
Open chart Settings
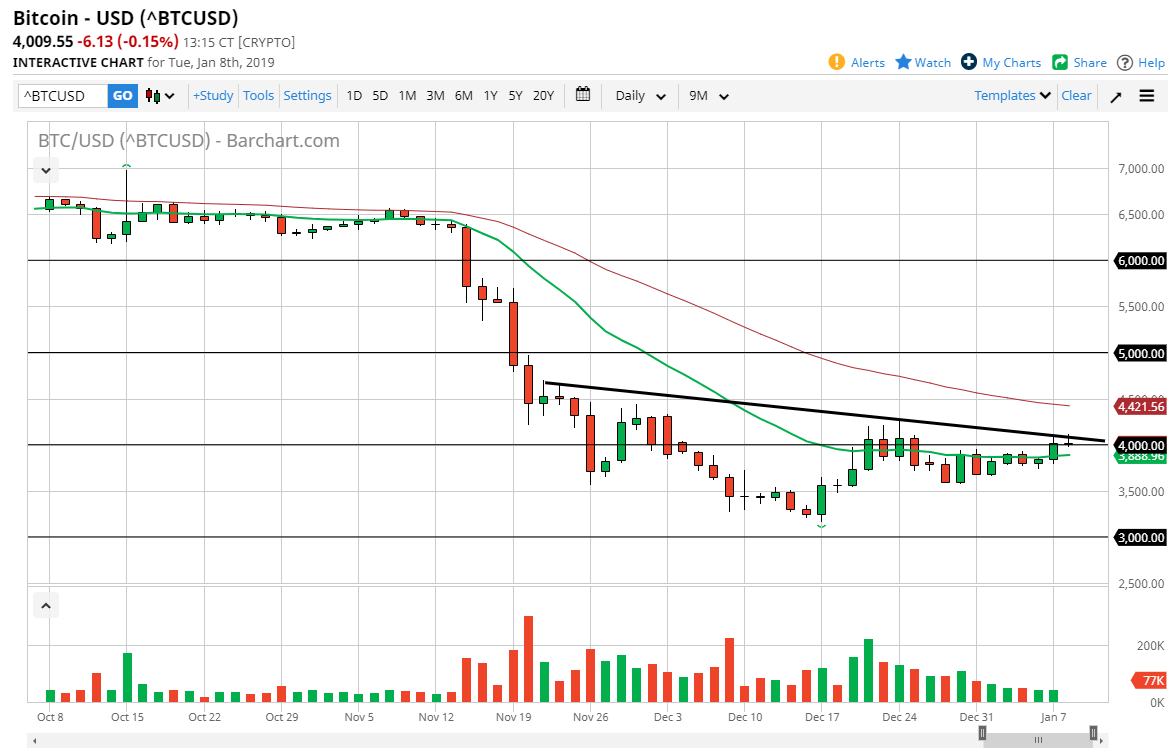307,96
